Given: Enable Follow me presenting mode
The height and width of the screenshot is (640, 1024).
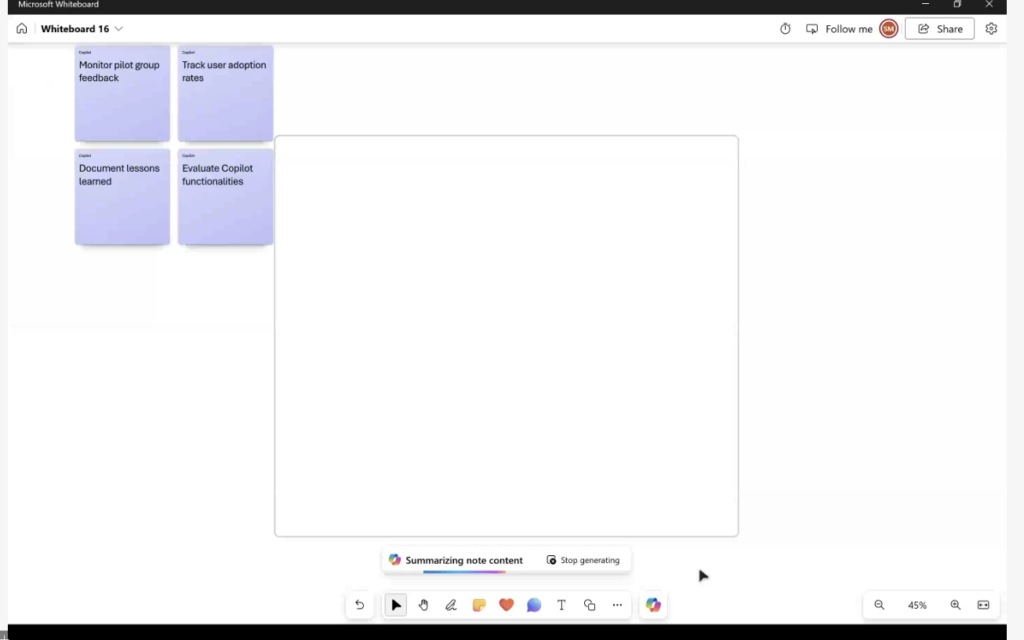Looking at the screenshot, I should point(839,29).
